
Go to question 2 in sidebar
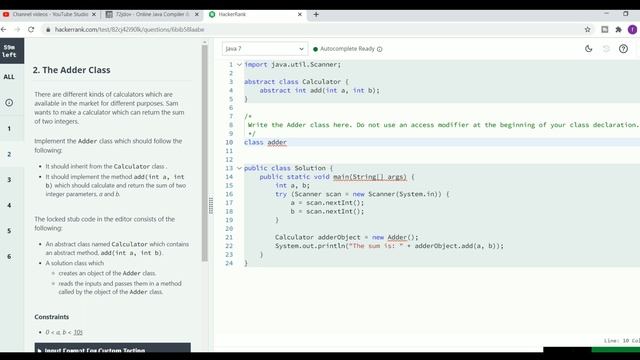[9, 154]
